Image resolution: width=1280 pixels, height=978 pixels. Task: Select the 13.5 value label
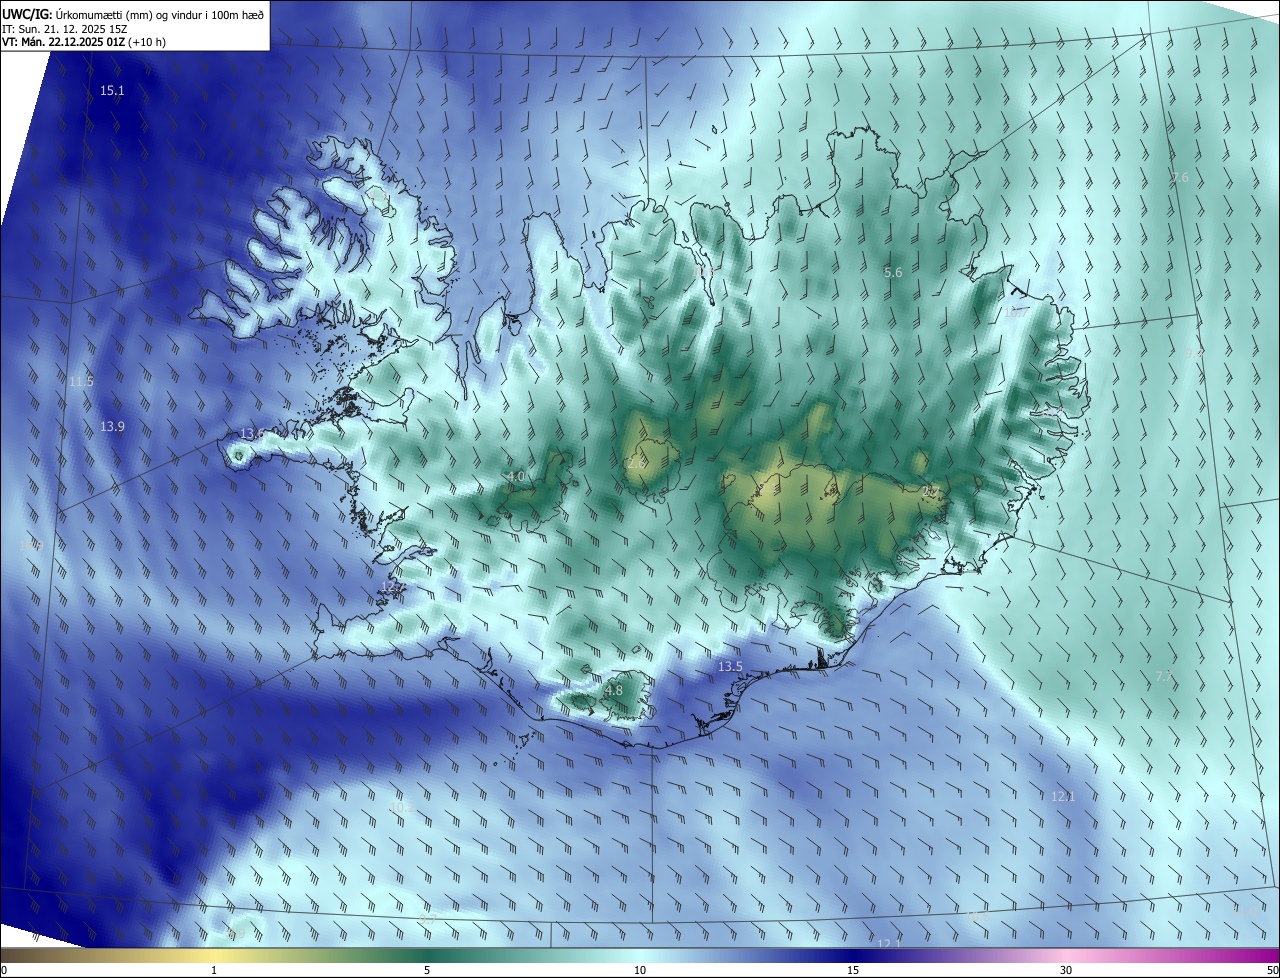point(731,667)
